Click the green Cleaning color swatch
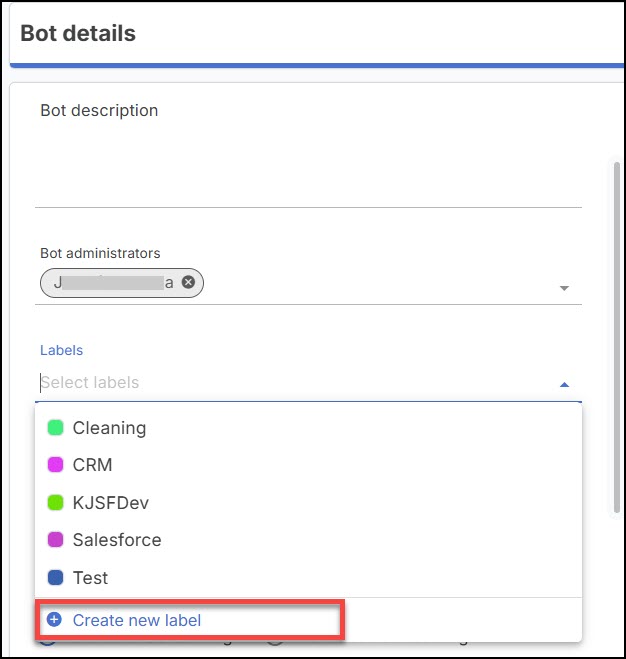 55,428
